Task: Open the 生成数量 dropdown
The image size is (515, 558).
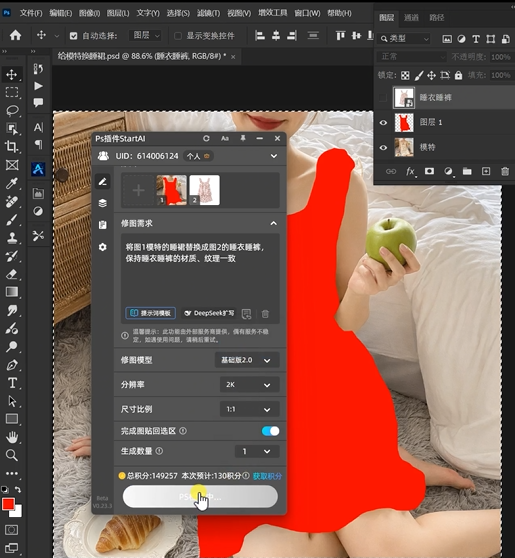Action: [257, 451]
